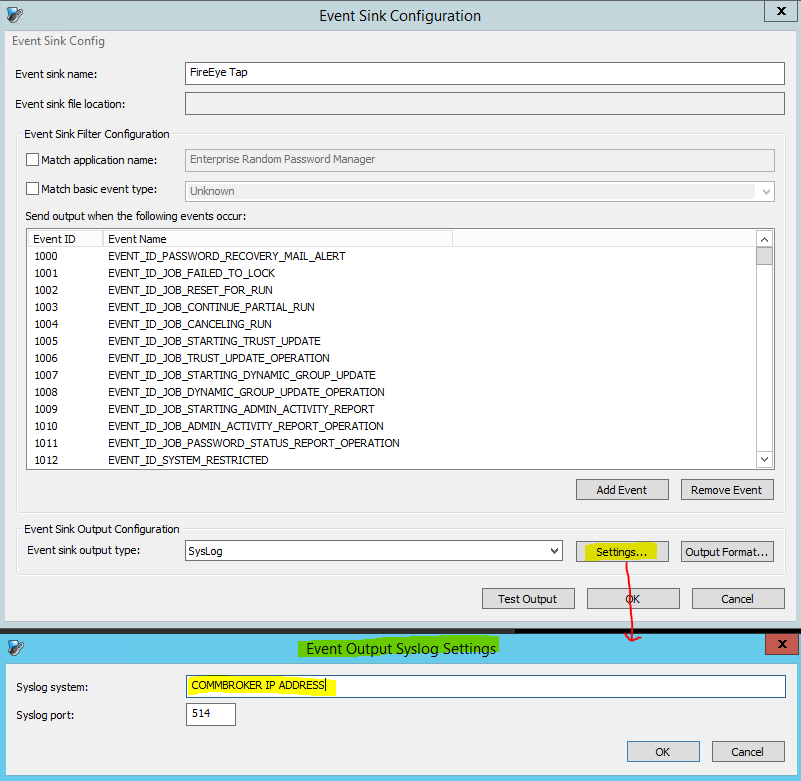
Task: Enable the Match application name checkbox
Action: [x=32, y=160]
